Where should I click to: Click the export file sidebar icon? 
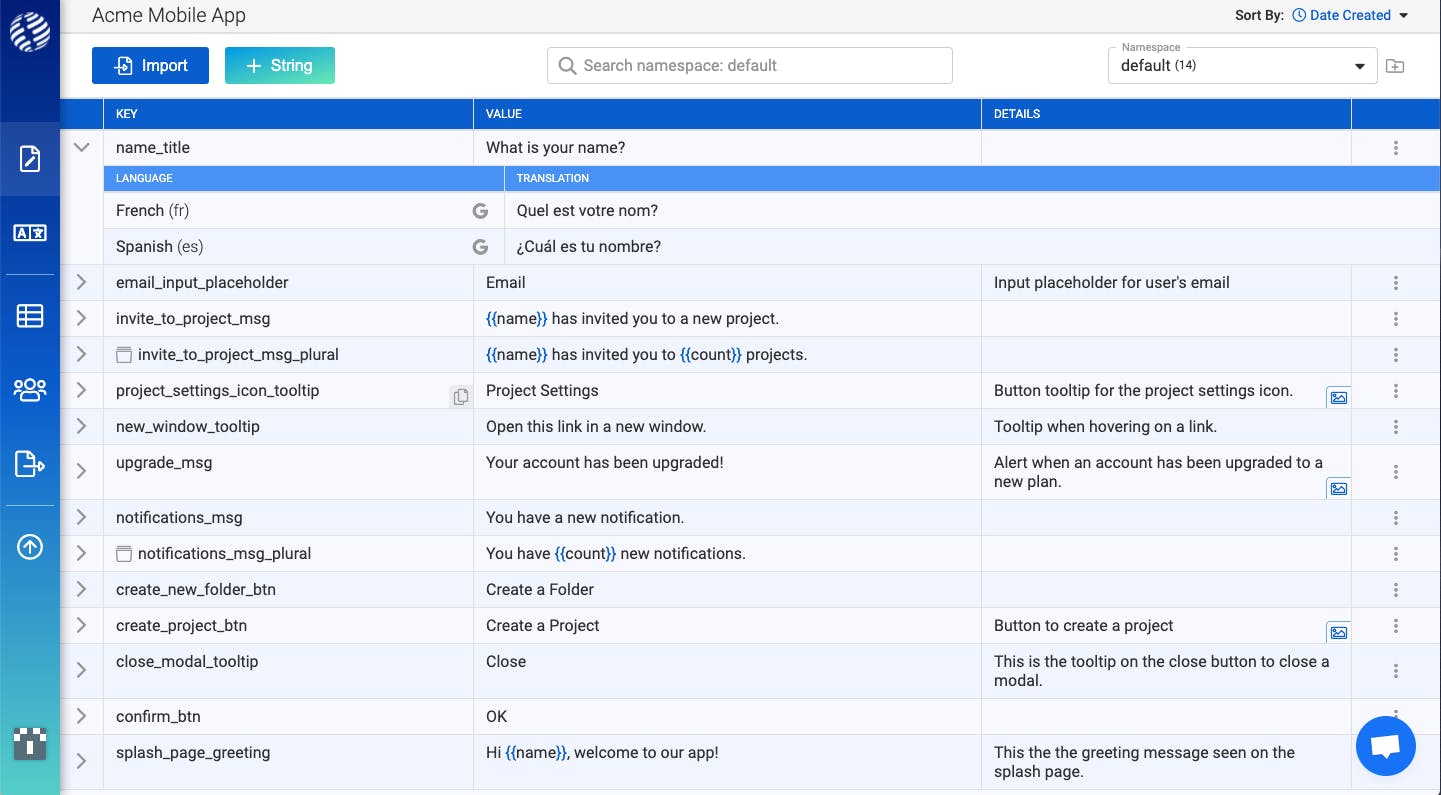click(30, 464)
